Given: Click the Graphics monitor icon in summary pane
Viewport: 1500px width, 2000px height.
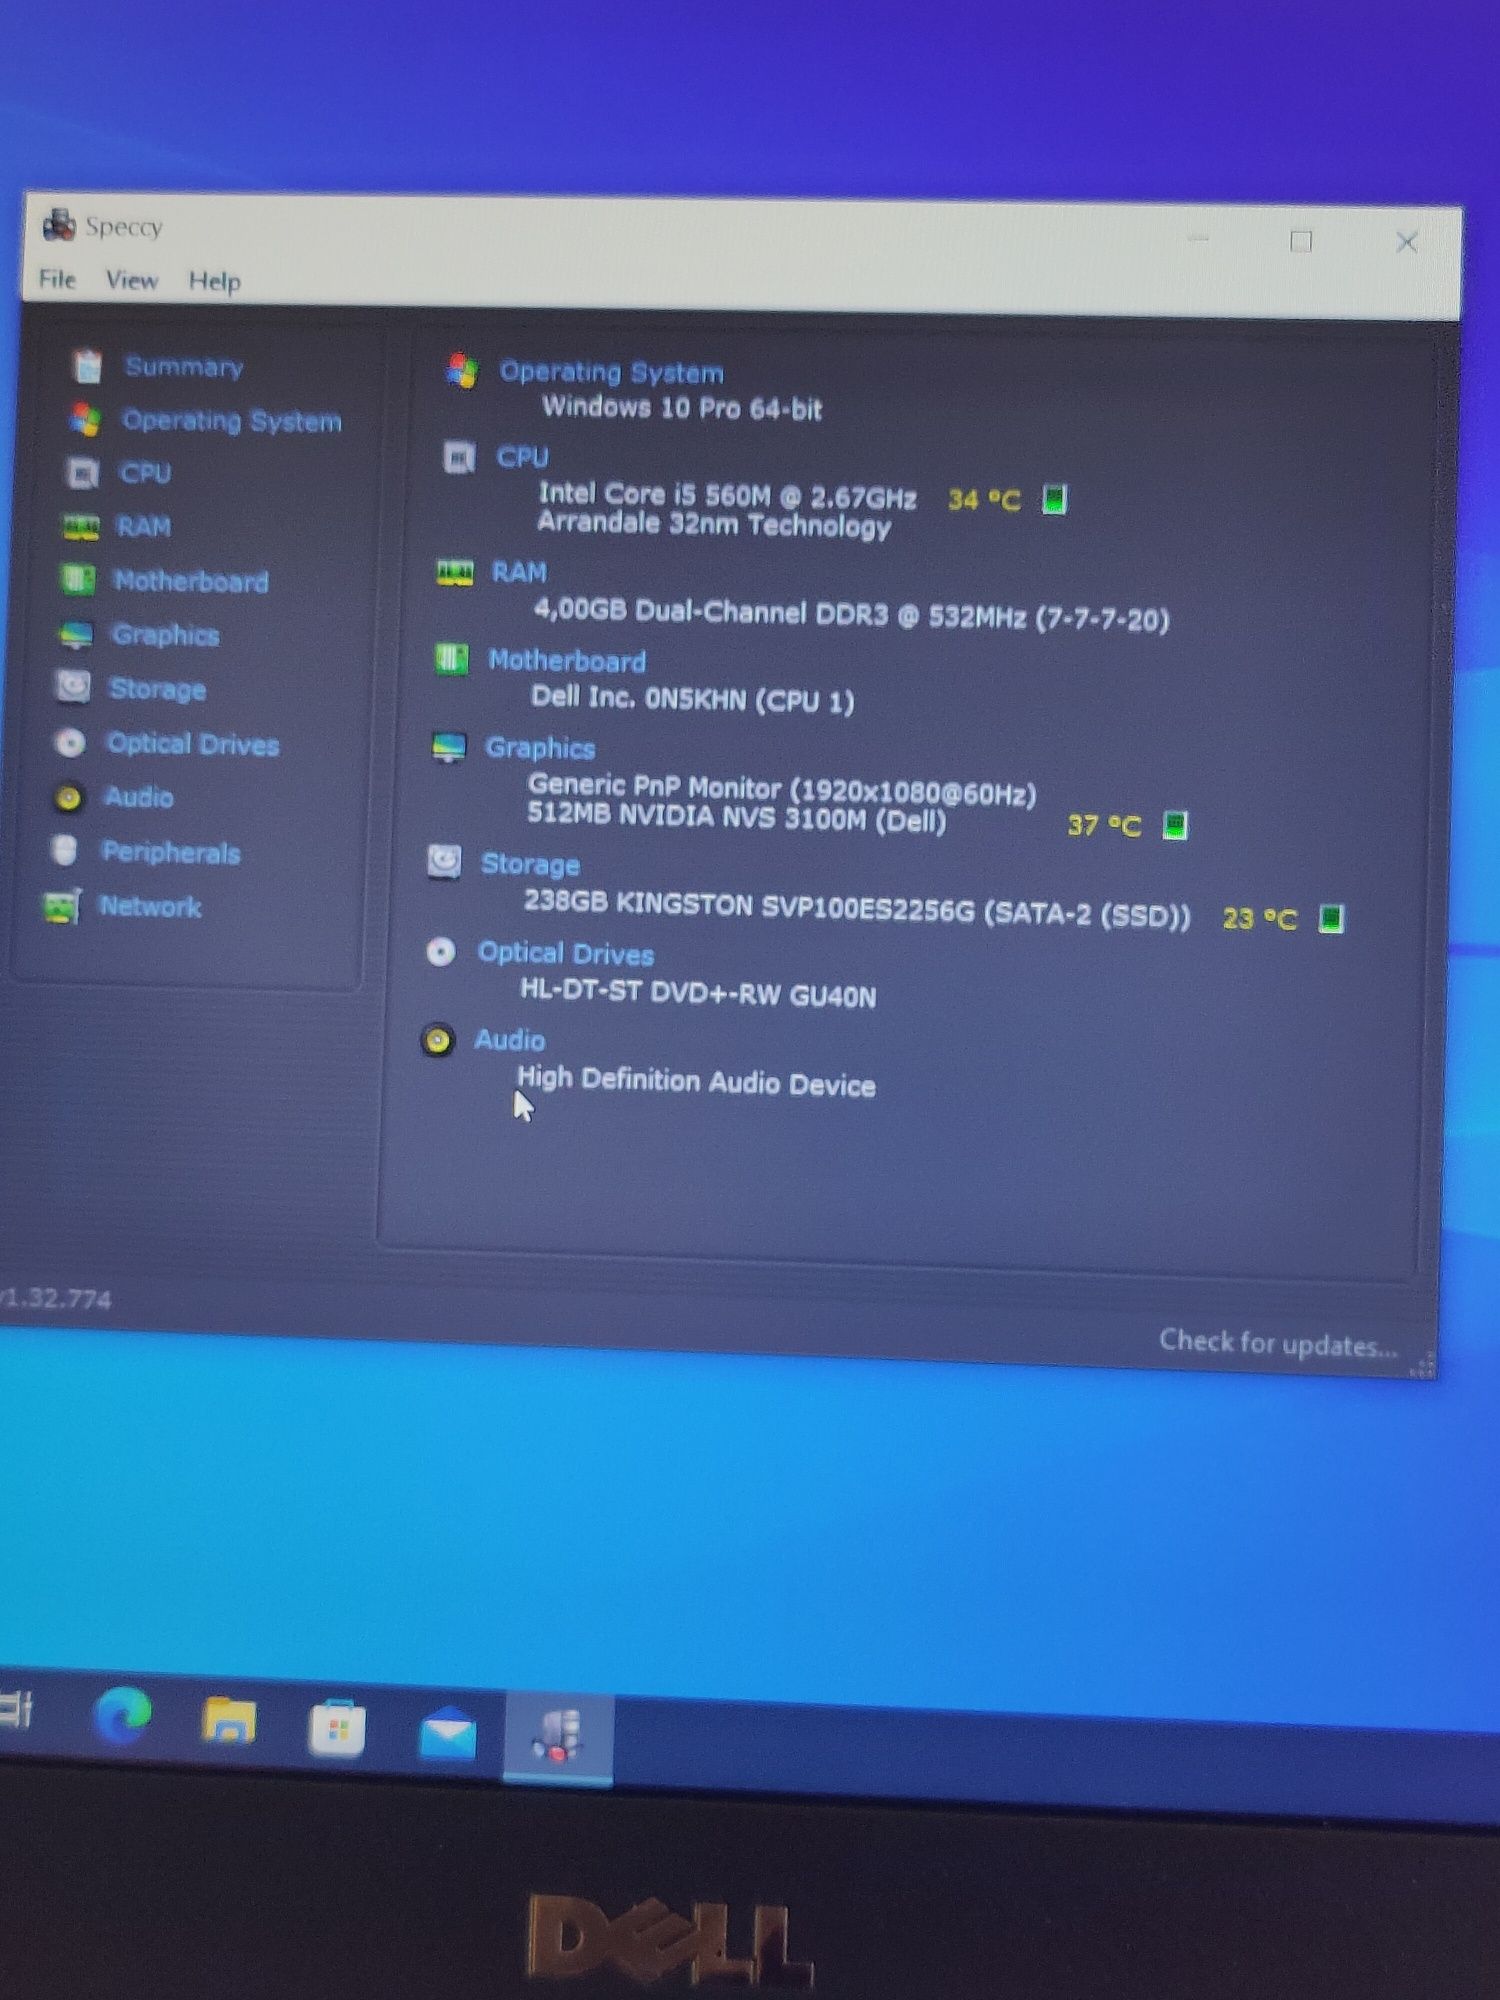Looking at the screenshot, I should click(x=448, y=746).
